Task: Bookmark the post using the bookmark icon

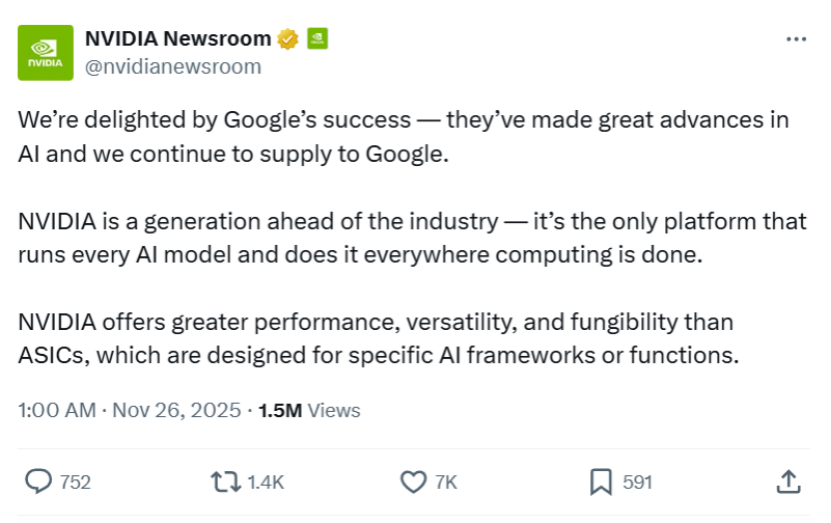Action: click(600, 482)
